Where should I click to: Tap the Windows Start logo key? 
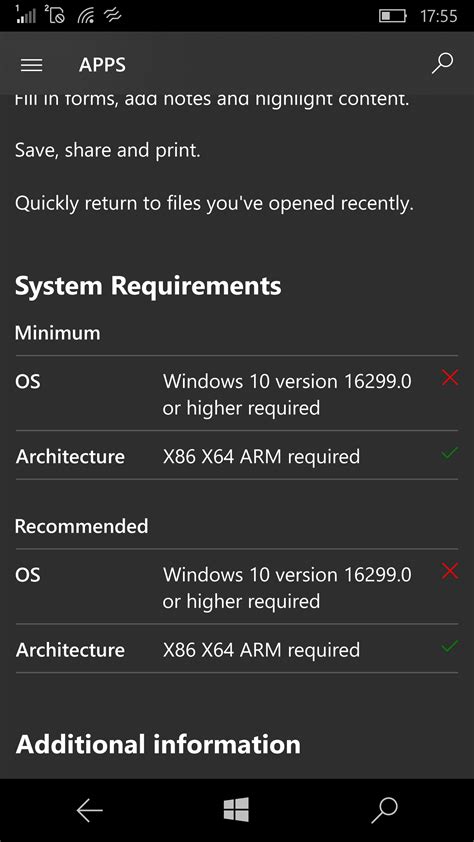coord(236,809)
